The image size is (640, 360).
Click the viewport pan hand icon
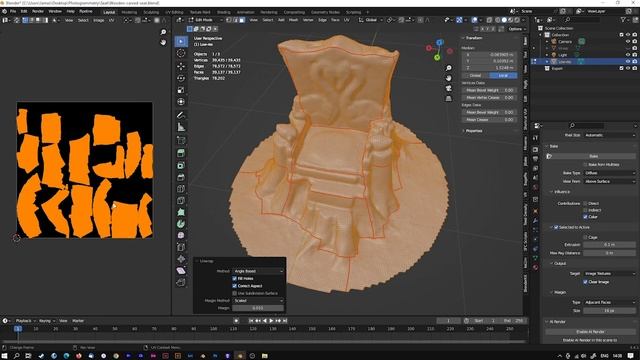click(449, 78)
